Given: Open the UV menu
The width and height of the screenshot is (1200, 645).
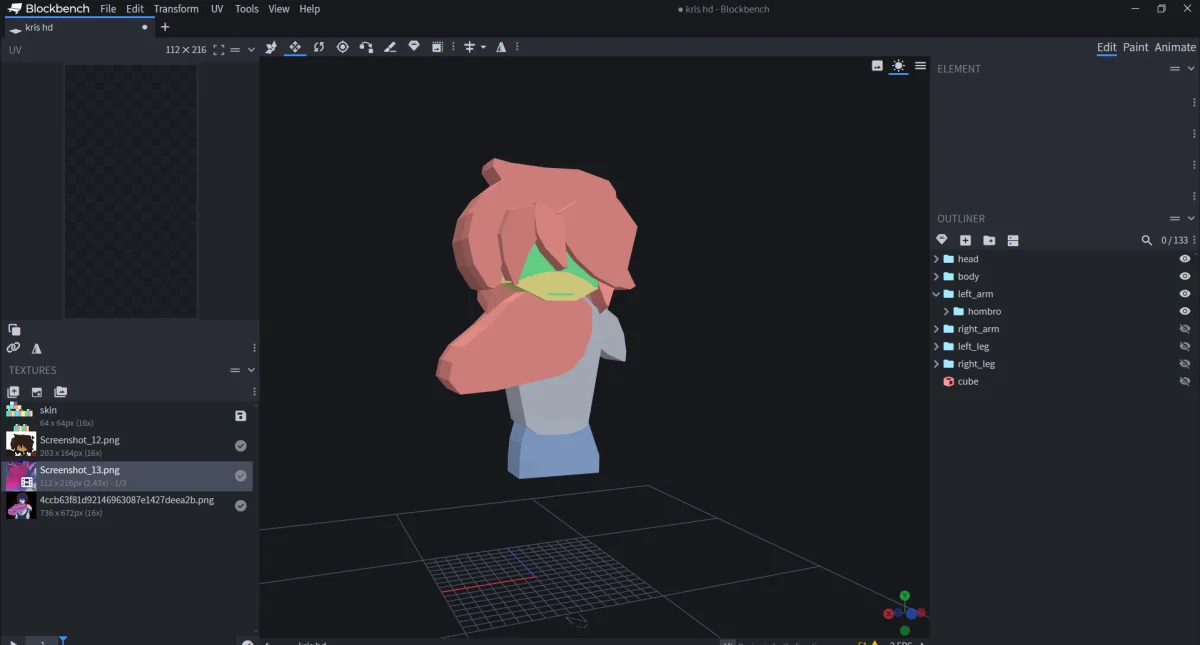Looking at the screenshot, I should [217, 9].
